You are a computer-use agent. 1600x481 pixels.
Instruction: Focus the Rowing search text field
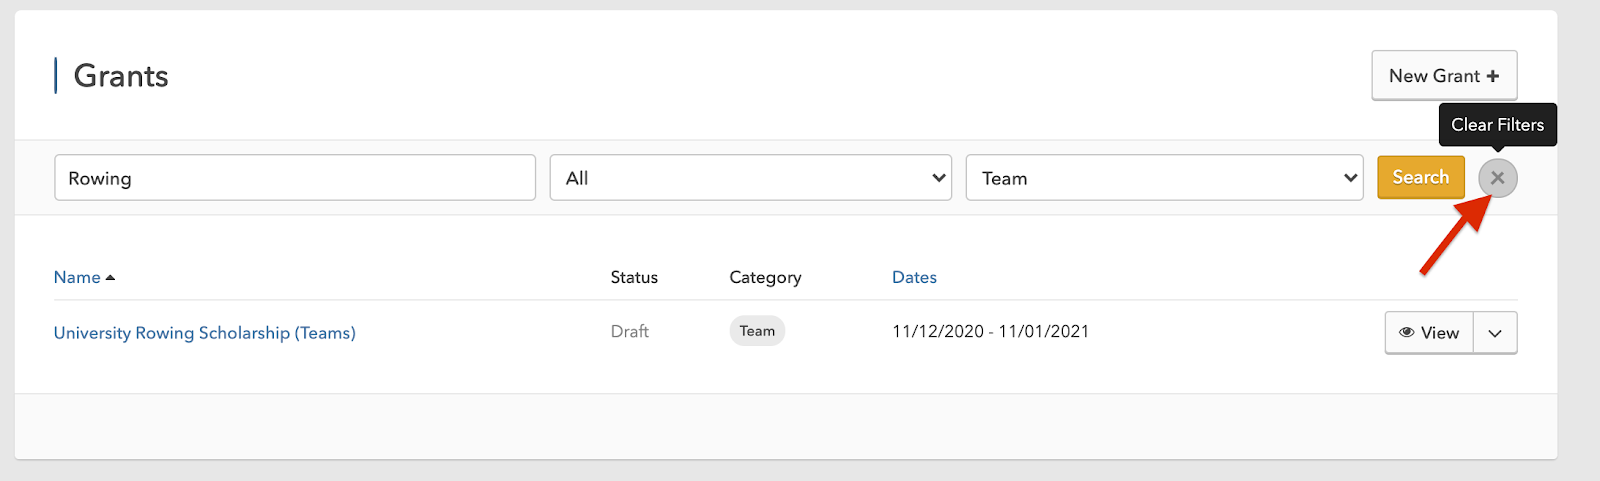click(x=295, y=178)
